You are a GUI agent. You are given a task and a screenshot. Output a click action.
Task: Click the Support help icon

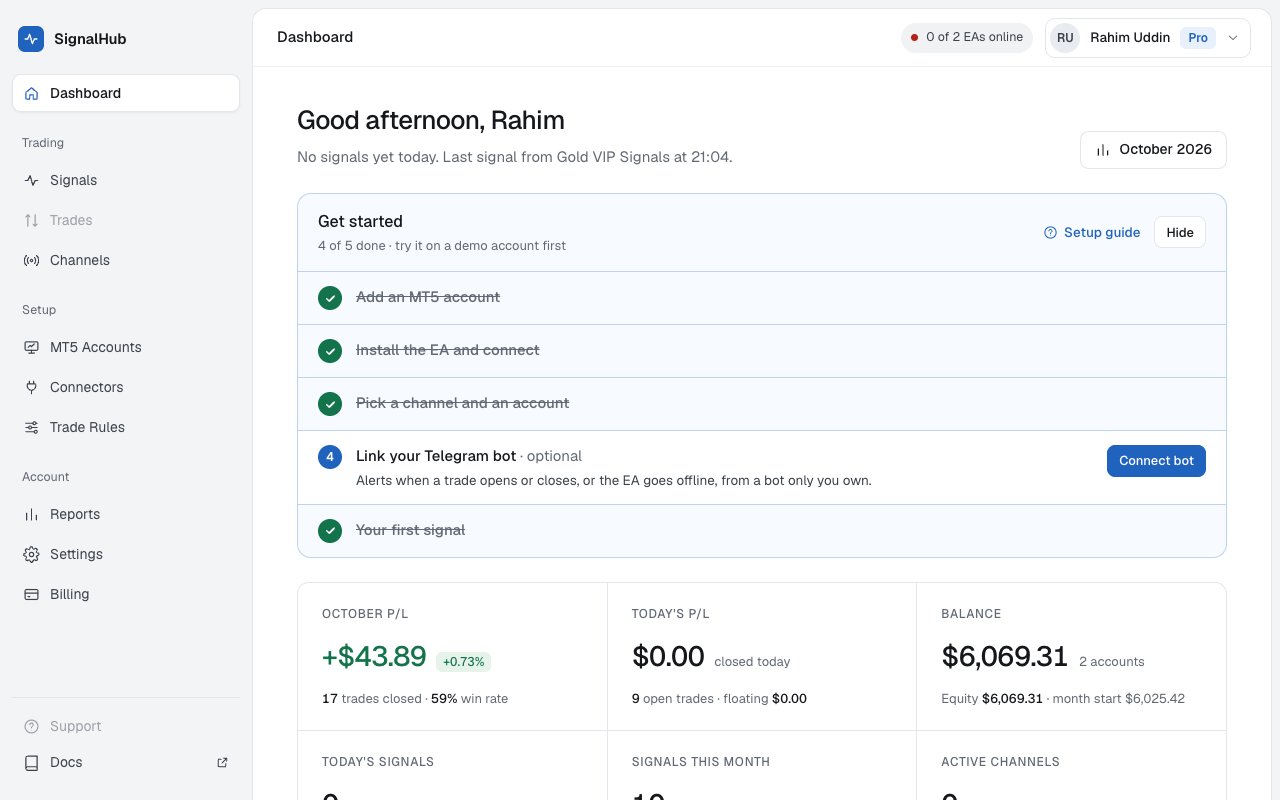point(31,726)
